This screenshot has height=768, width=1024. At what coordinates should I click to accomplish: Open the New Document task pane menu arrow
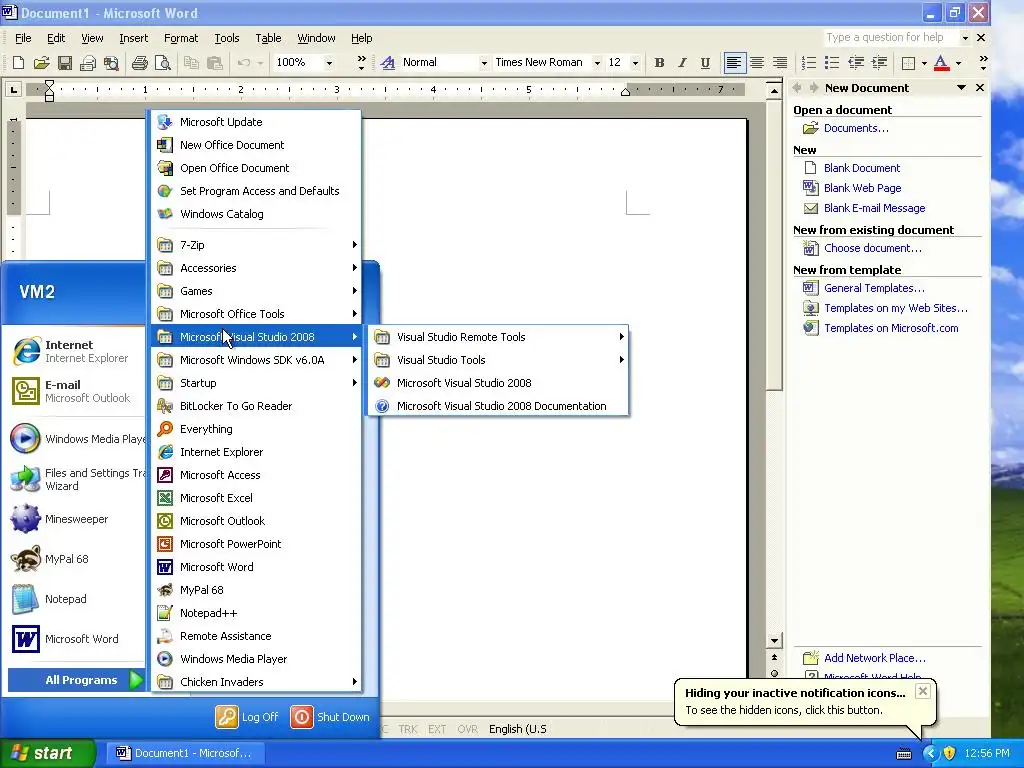(x=961, y=88)
